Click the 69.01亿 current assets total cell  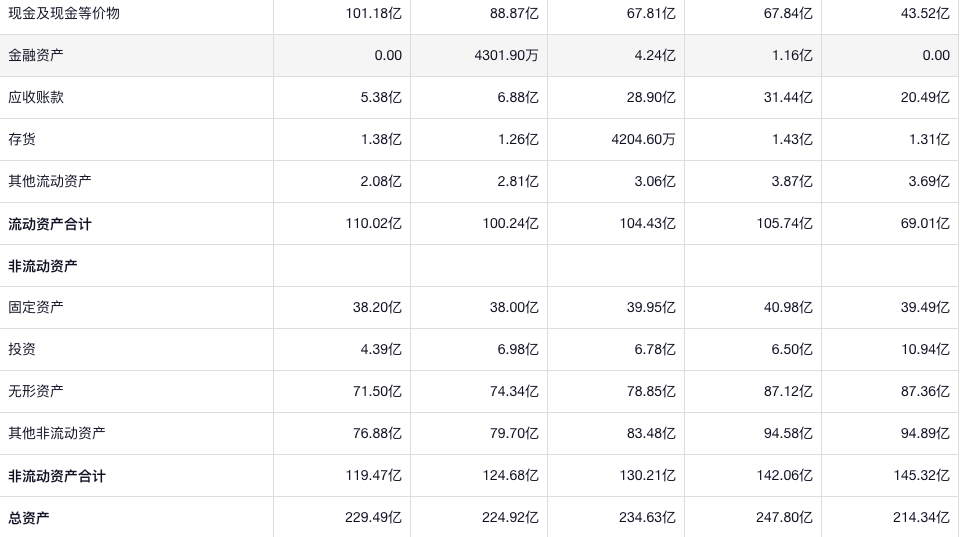tap(925, 224)
